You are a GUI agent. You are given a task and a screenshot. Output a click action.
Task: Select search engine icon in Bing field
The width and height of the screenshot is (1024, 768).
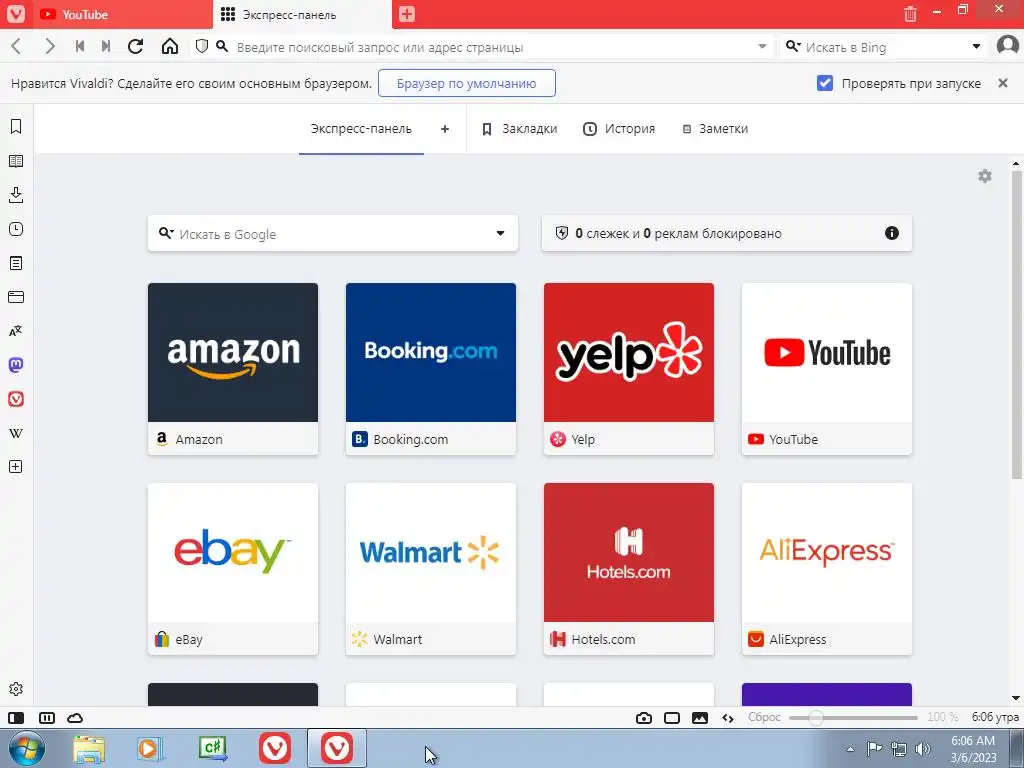pyautogui.click(x=793, y=46)
